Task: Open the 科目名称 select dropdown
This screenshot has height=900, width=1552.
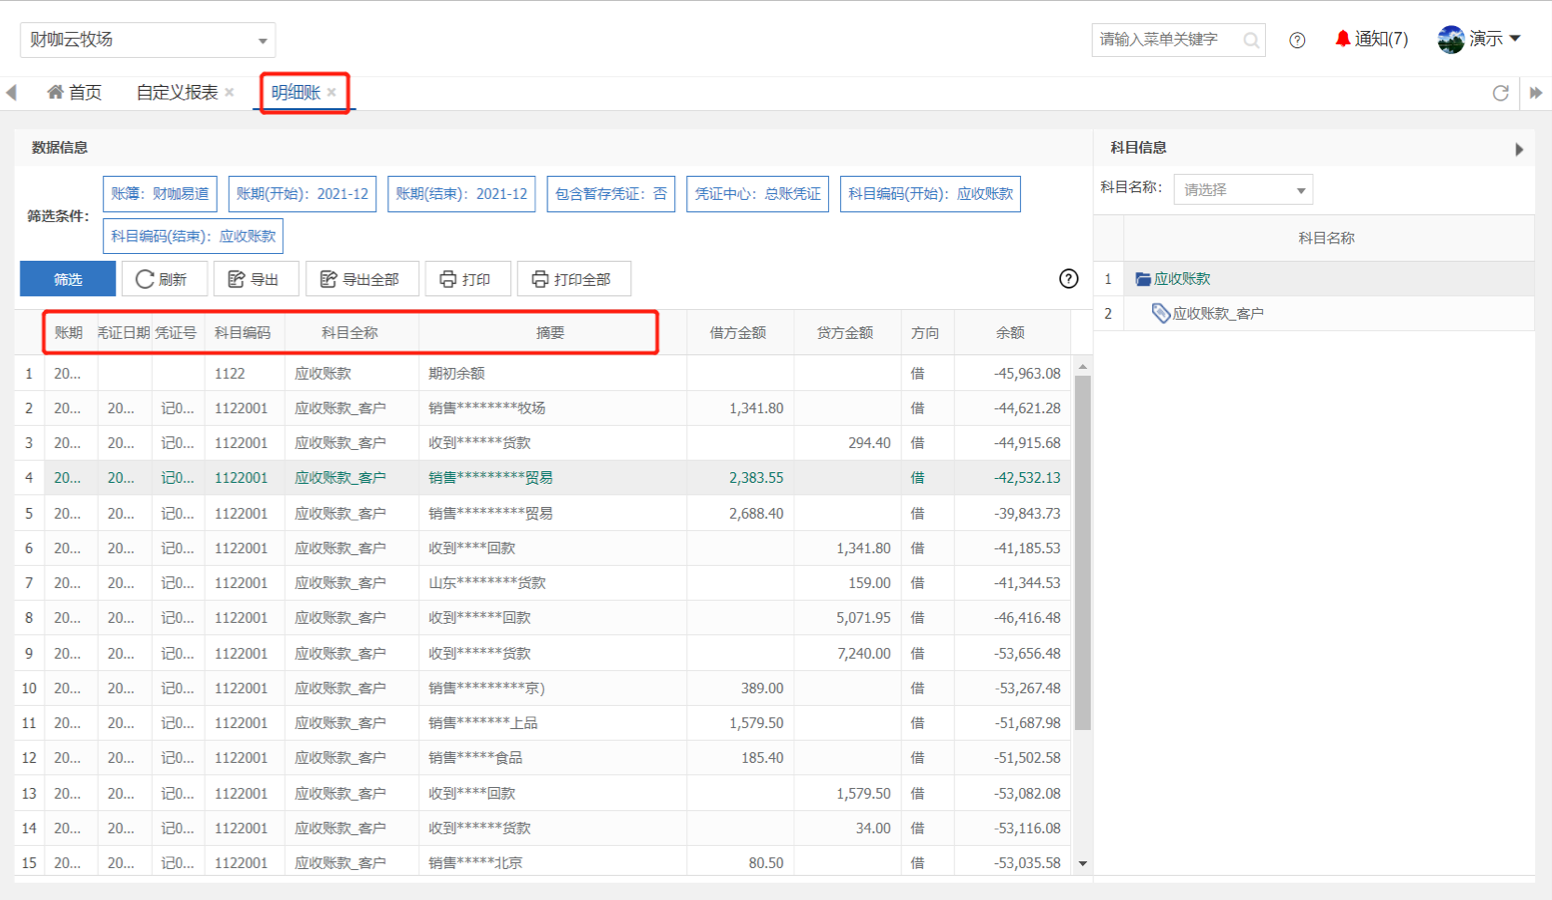Action: coord(1243,190)
